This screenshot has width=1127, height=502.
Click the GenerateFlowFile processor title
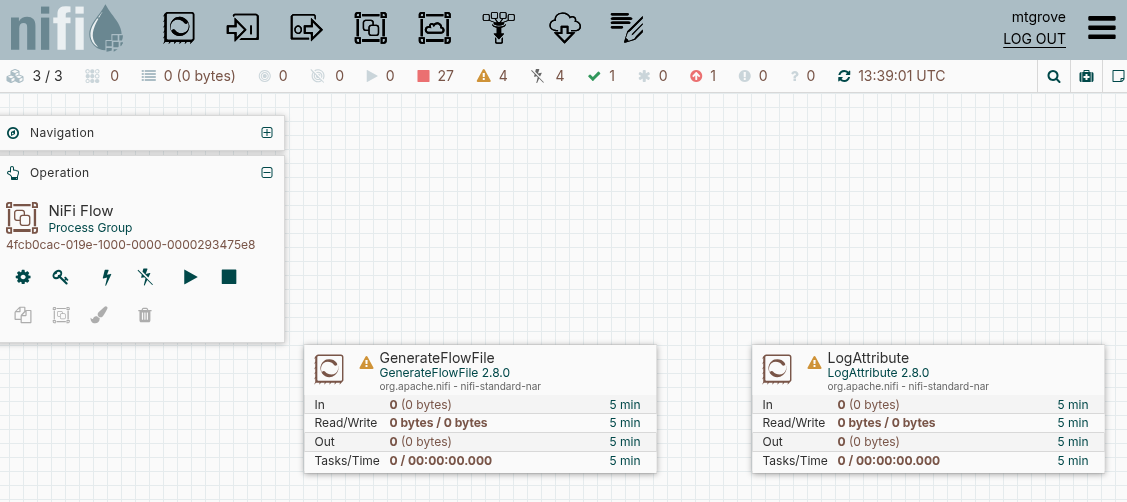coord(437,357)
